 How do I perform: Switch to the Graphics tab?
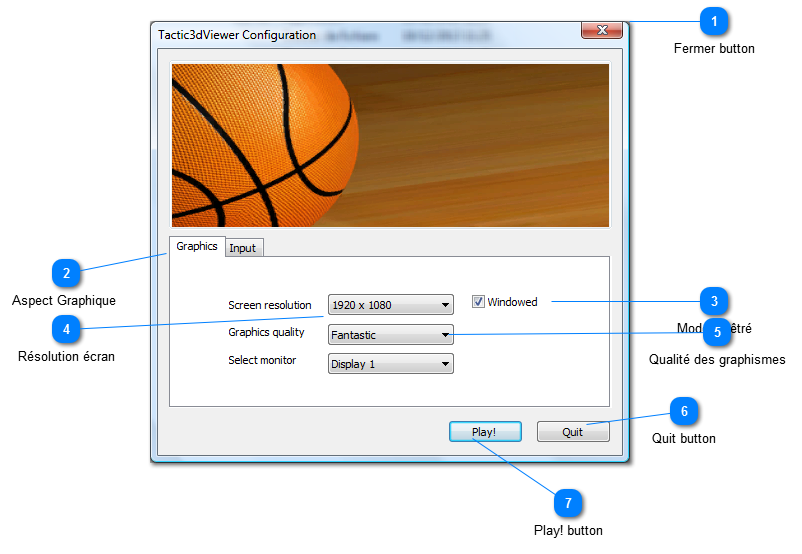pos(197,246)
